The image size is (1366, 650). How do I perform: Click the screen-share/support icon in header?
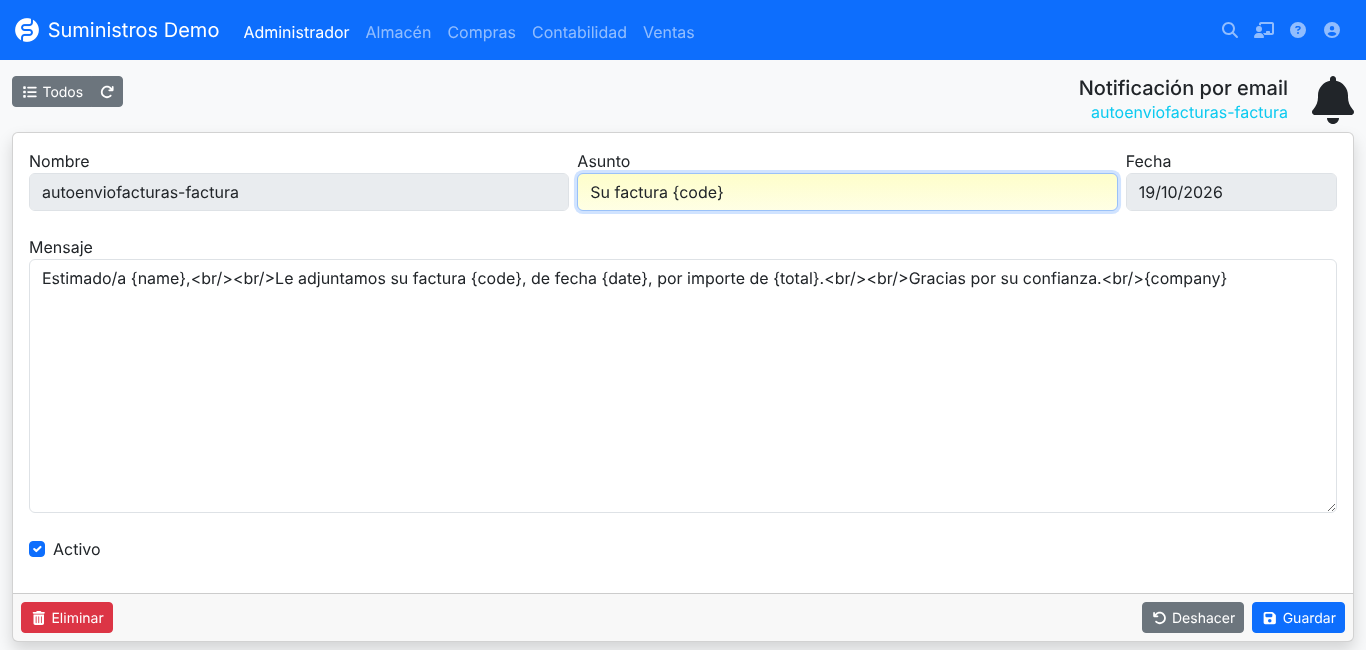(1264, 30)
